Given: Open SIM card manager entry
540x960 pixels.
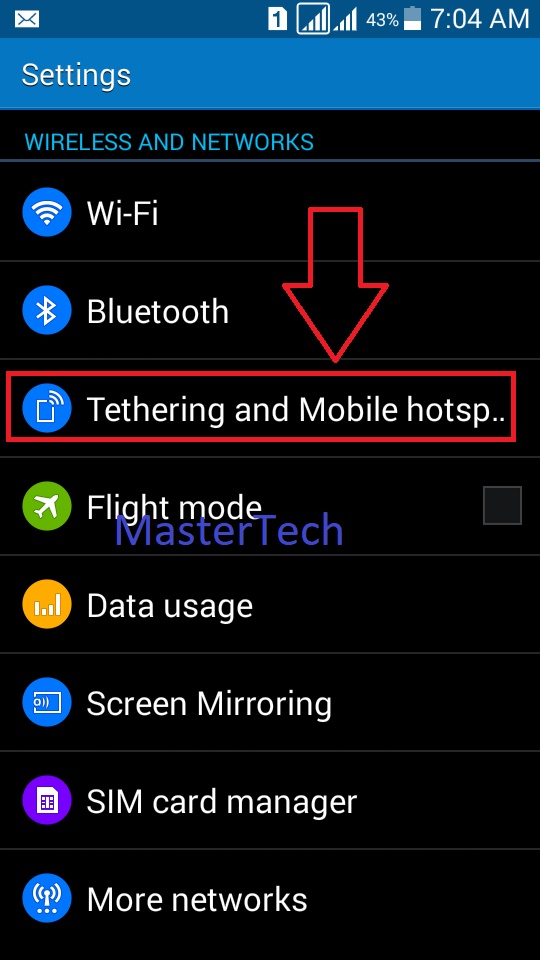Looking at the screenshot, I should click(x=270, y=801).
